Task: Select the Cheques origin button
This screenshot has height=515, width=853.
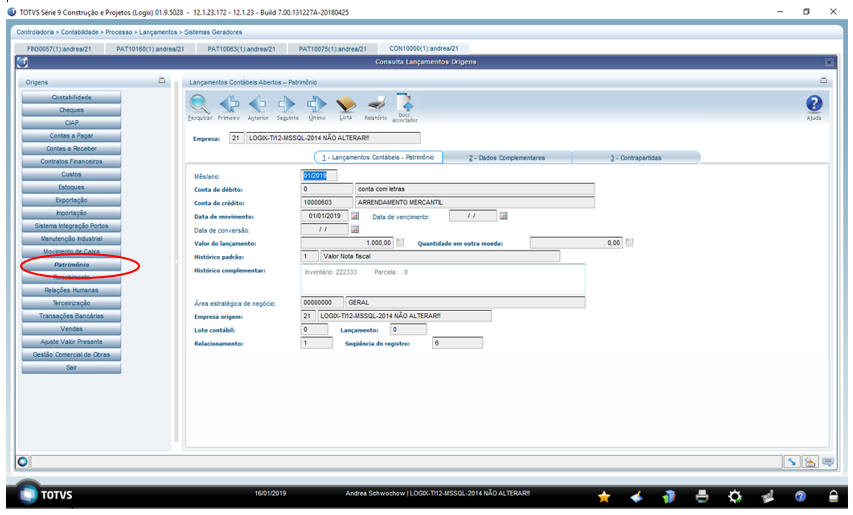Action: click(71, 110)
